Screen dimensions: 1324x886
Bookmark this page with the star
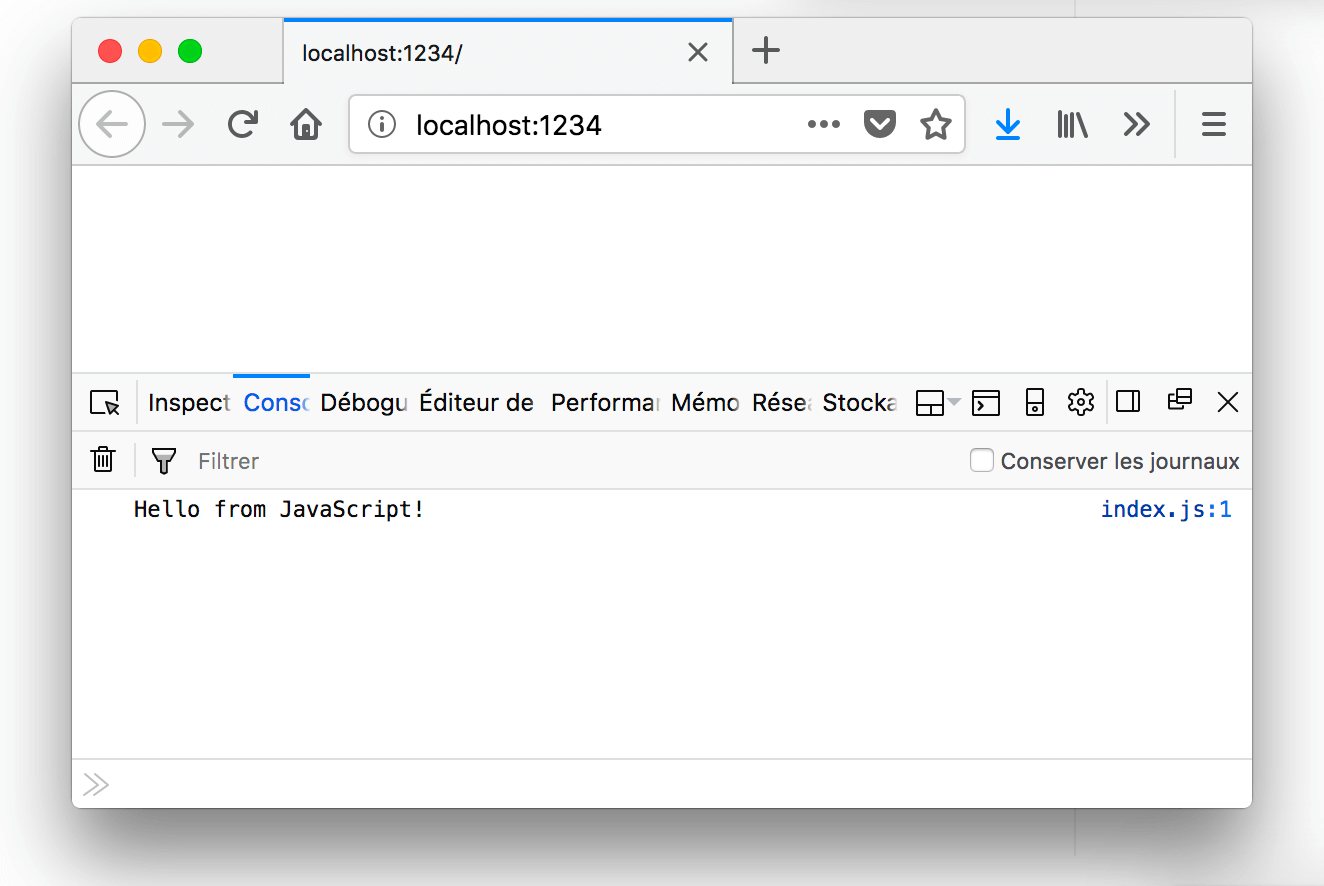[935, 124]
